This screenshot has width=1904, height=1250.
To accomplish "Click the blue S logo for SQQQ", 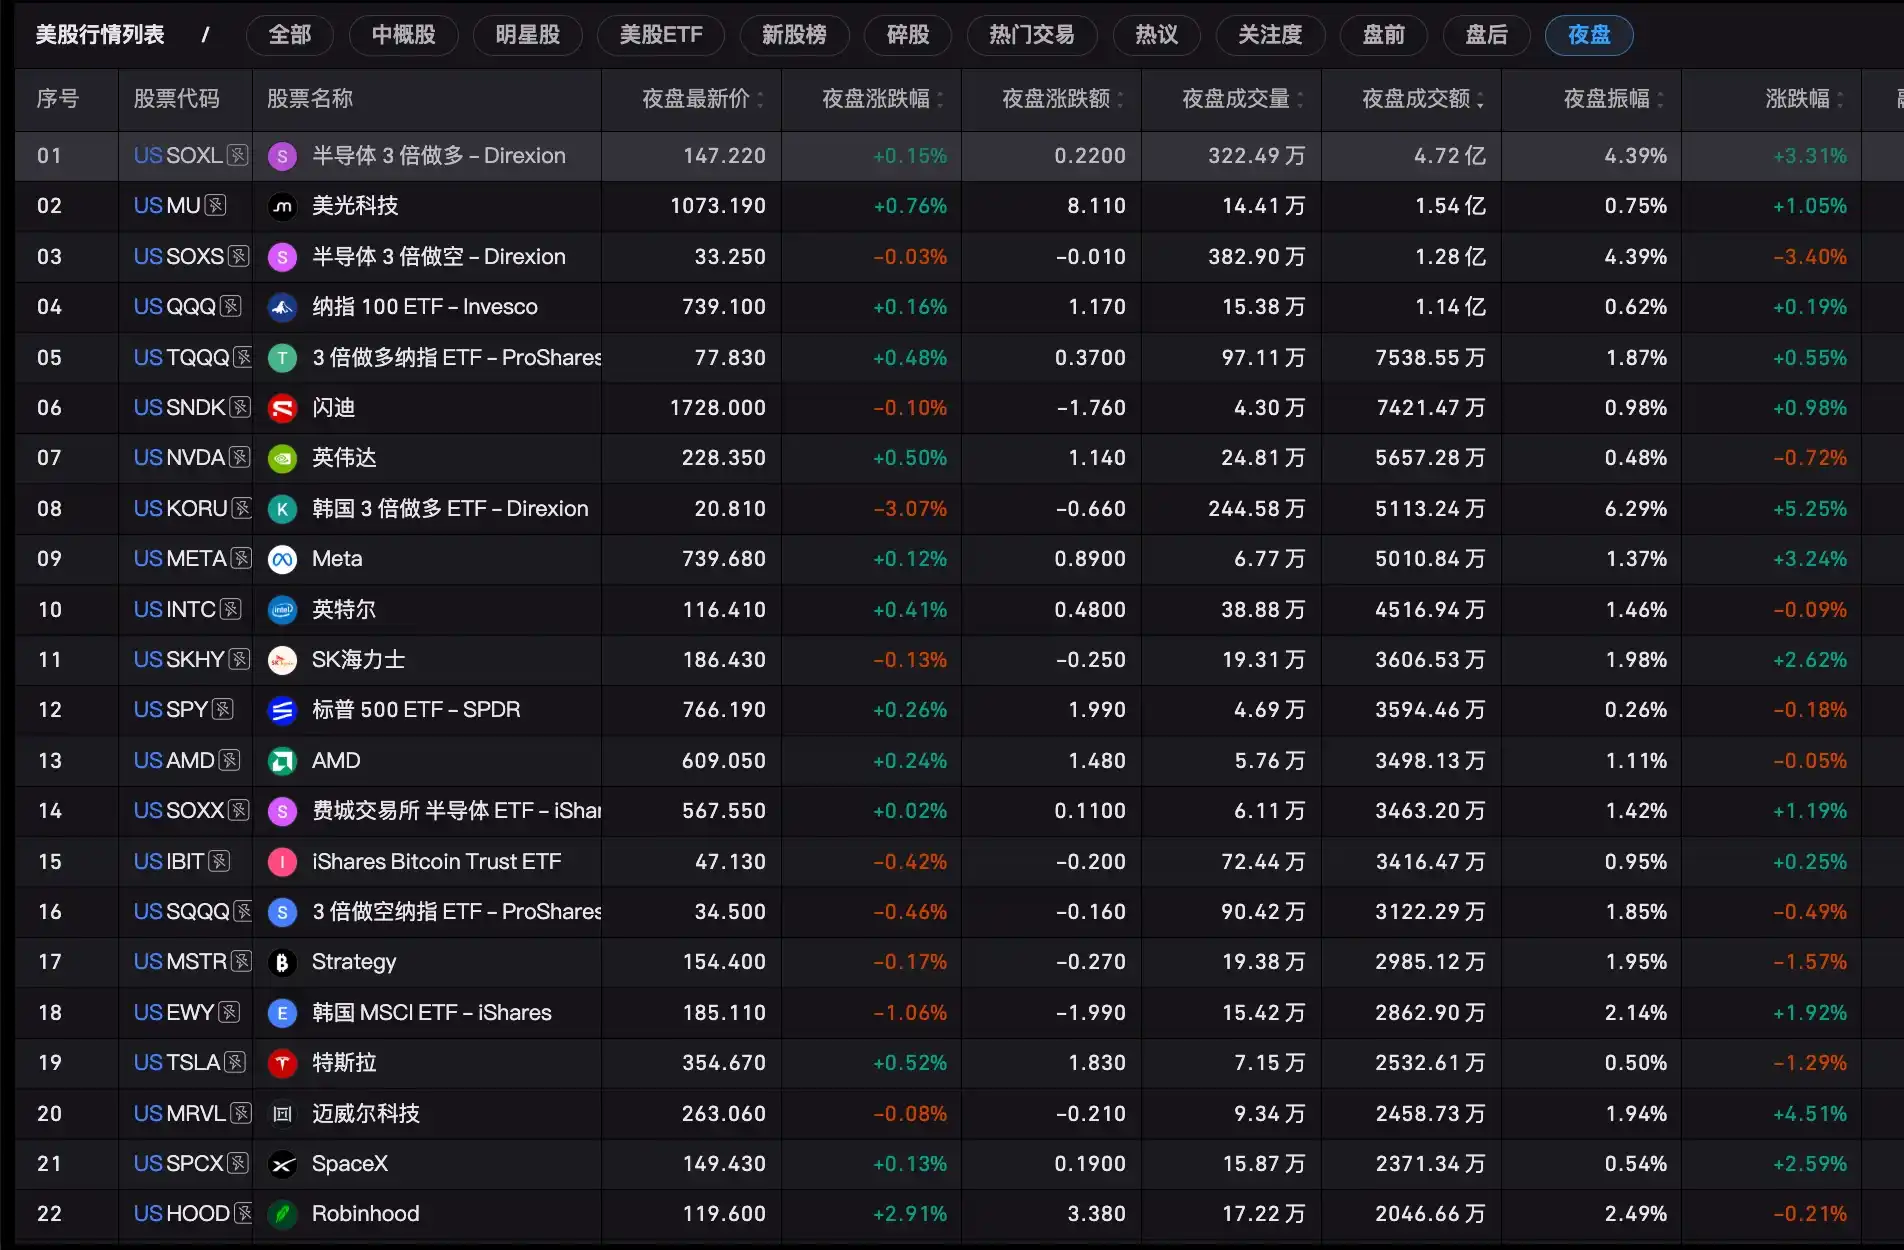I will (x=283, y=912).
